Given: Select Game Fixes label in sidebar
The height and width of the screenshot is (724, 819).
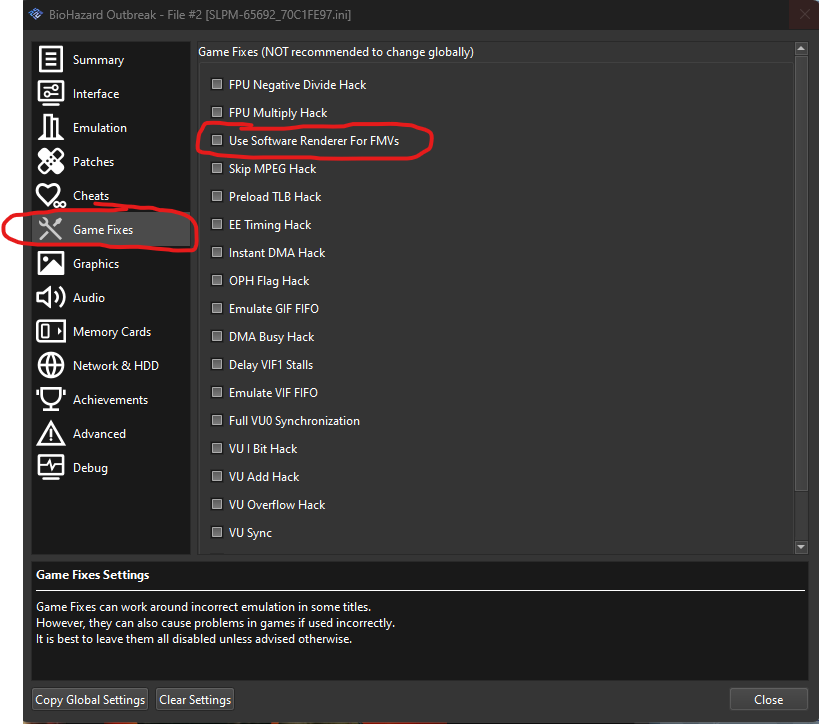Looking at the screenshot, I should click(x=103, y=230).
